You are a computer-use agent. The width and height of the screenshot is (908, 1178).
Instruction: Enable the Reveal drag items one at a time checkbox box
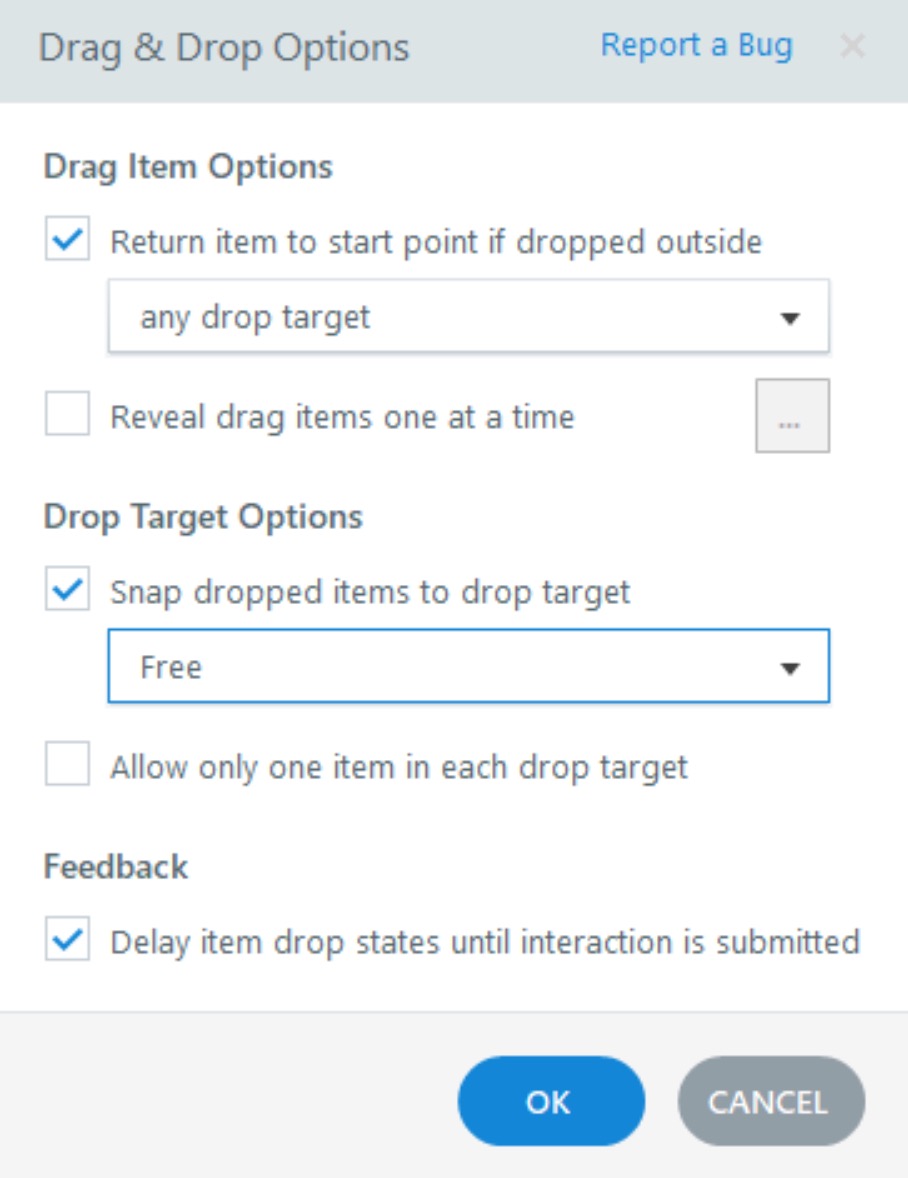68,416
